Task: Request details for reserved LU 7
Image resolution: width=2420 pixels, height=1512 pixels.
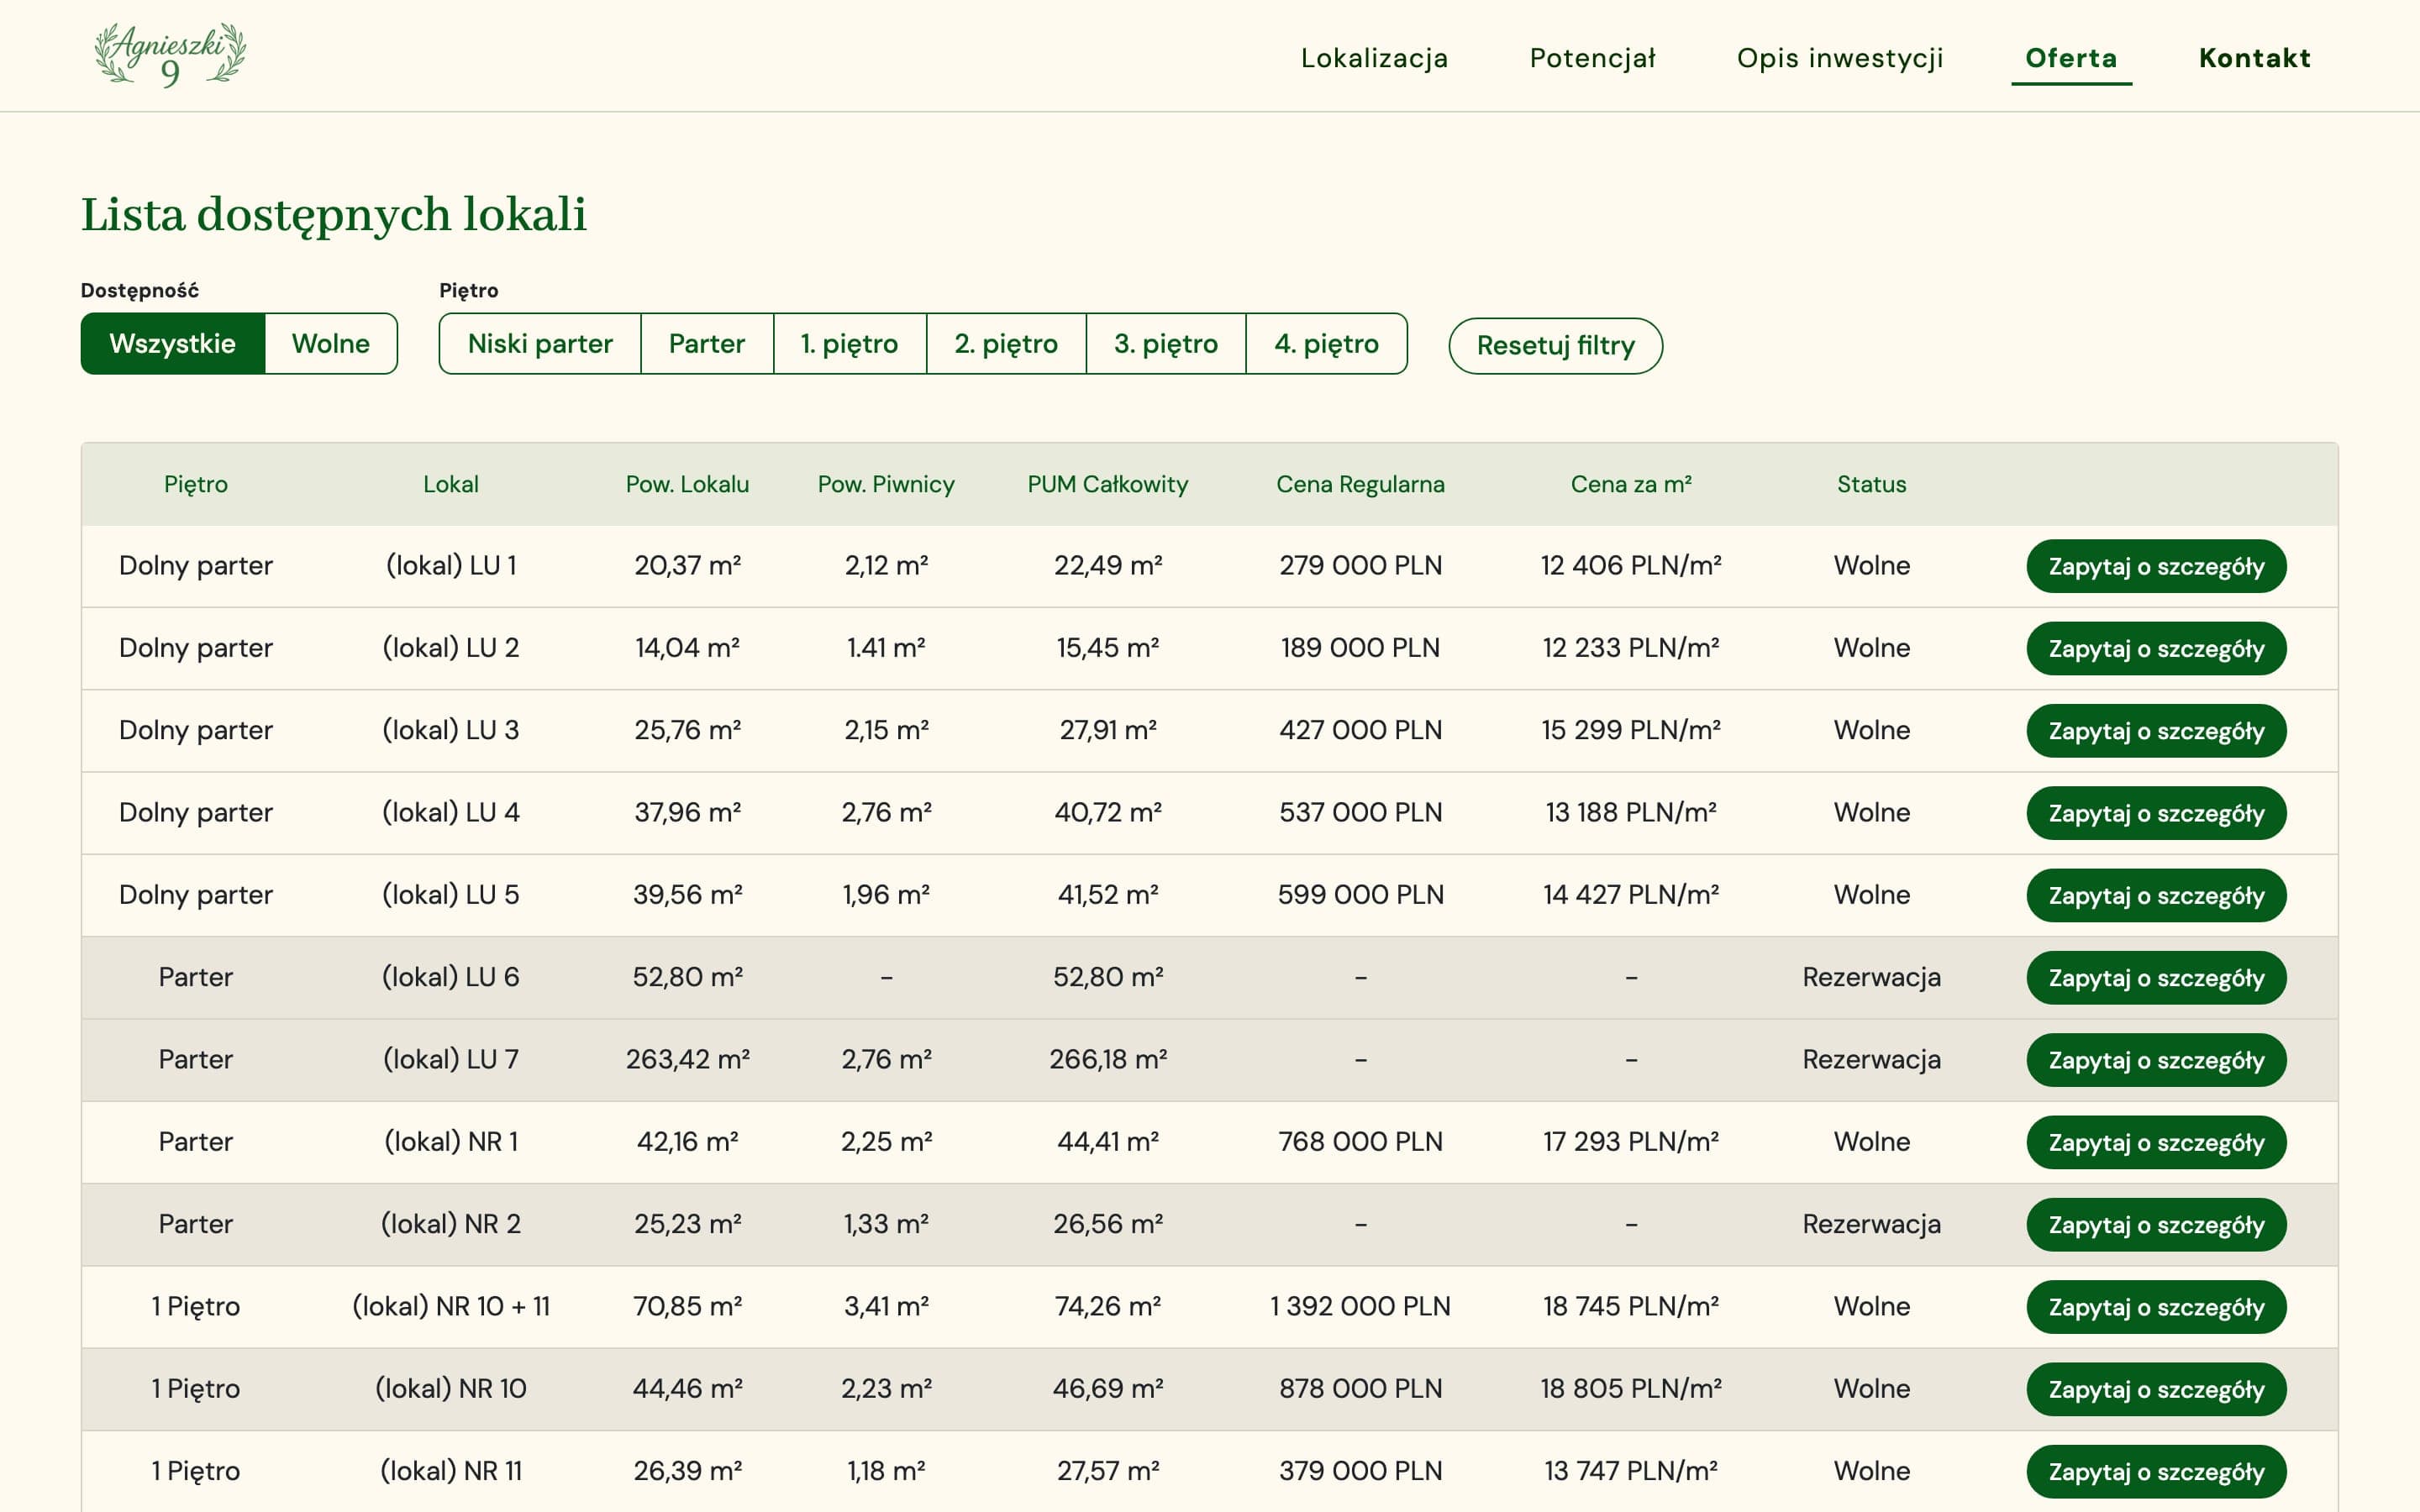Action: coord(2156,1060)
